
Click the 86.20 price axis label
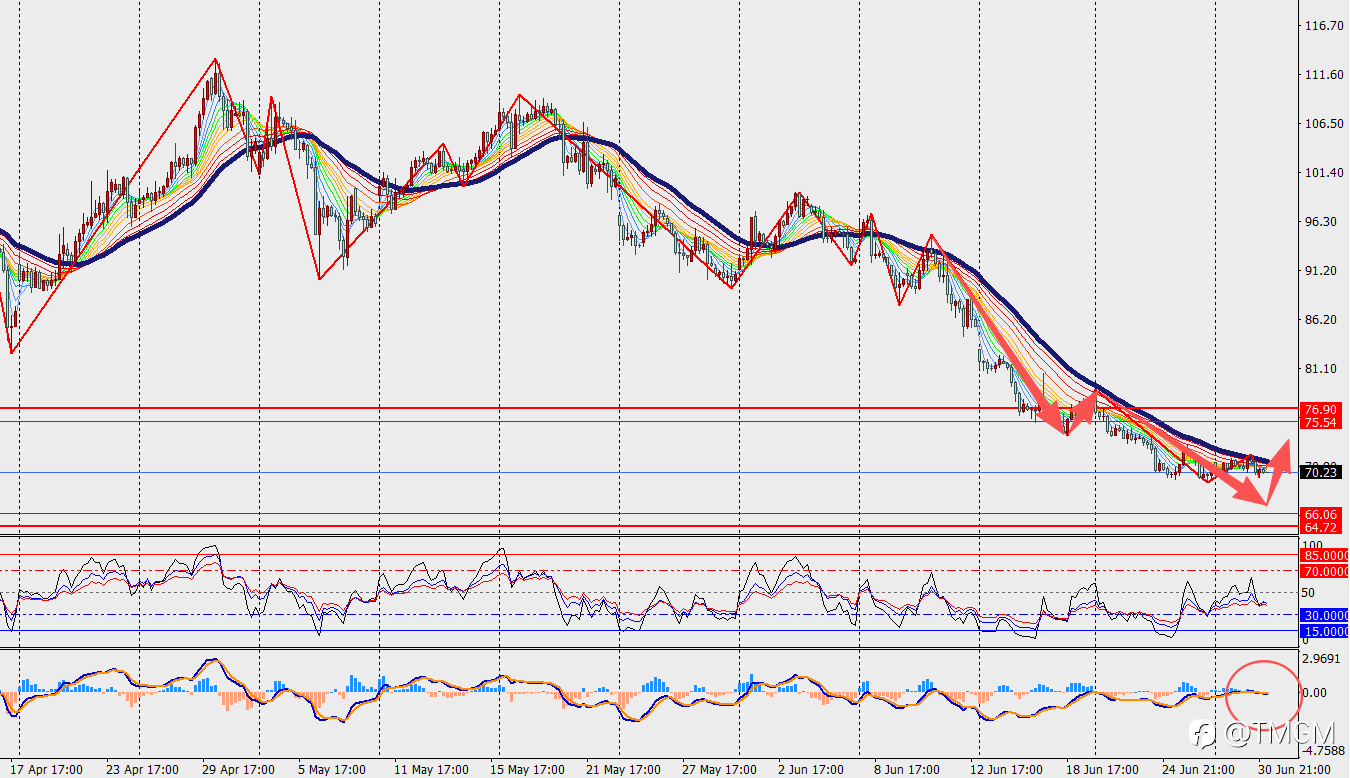pyautogui.click(x=1322, y=320)
